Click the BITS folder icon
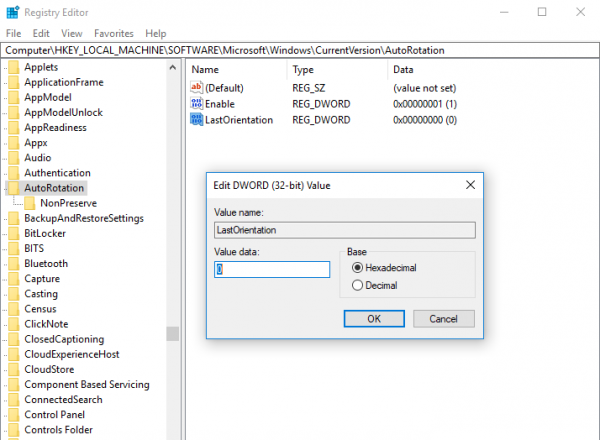This screenshot has width=600, height=440. 14,248
